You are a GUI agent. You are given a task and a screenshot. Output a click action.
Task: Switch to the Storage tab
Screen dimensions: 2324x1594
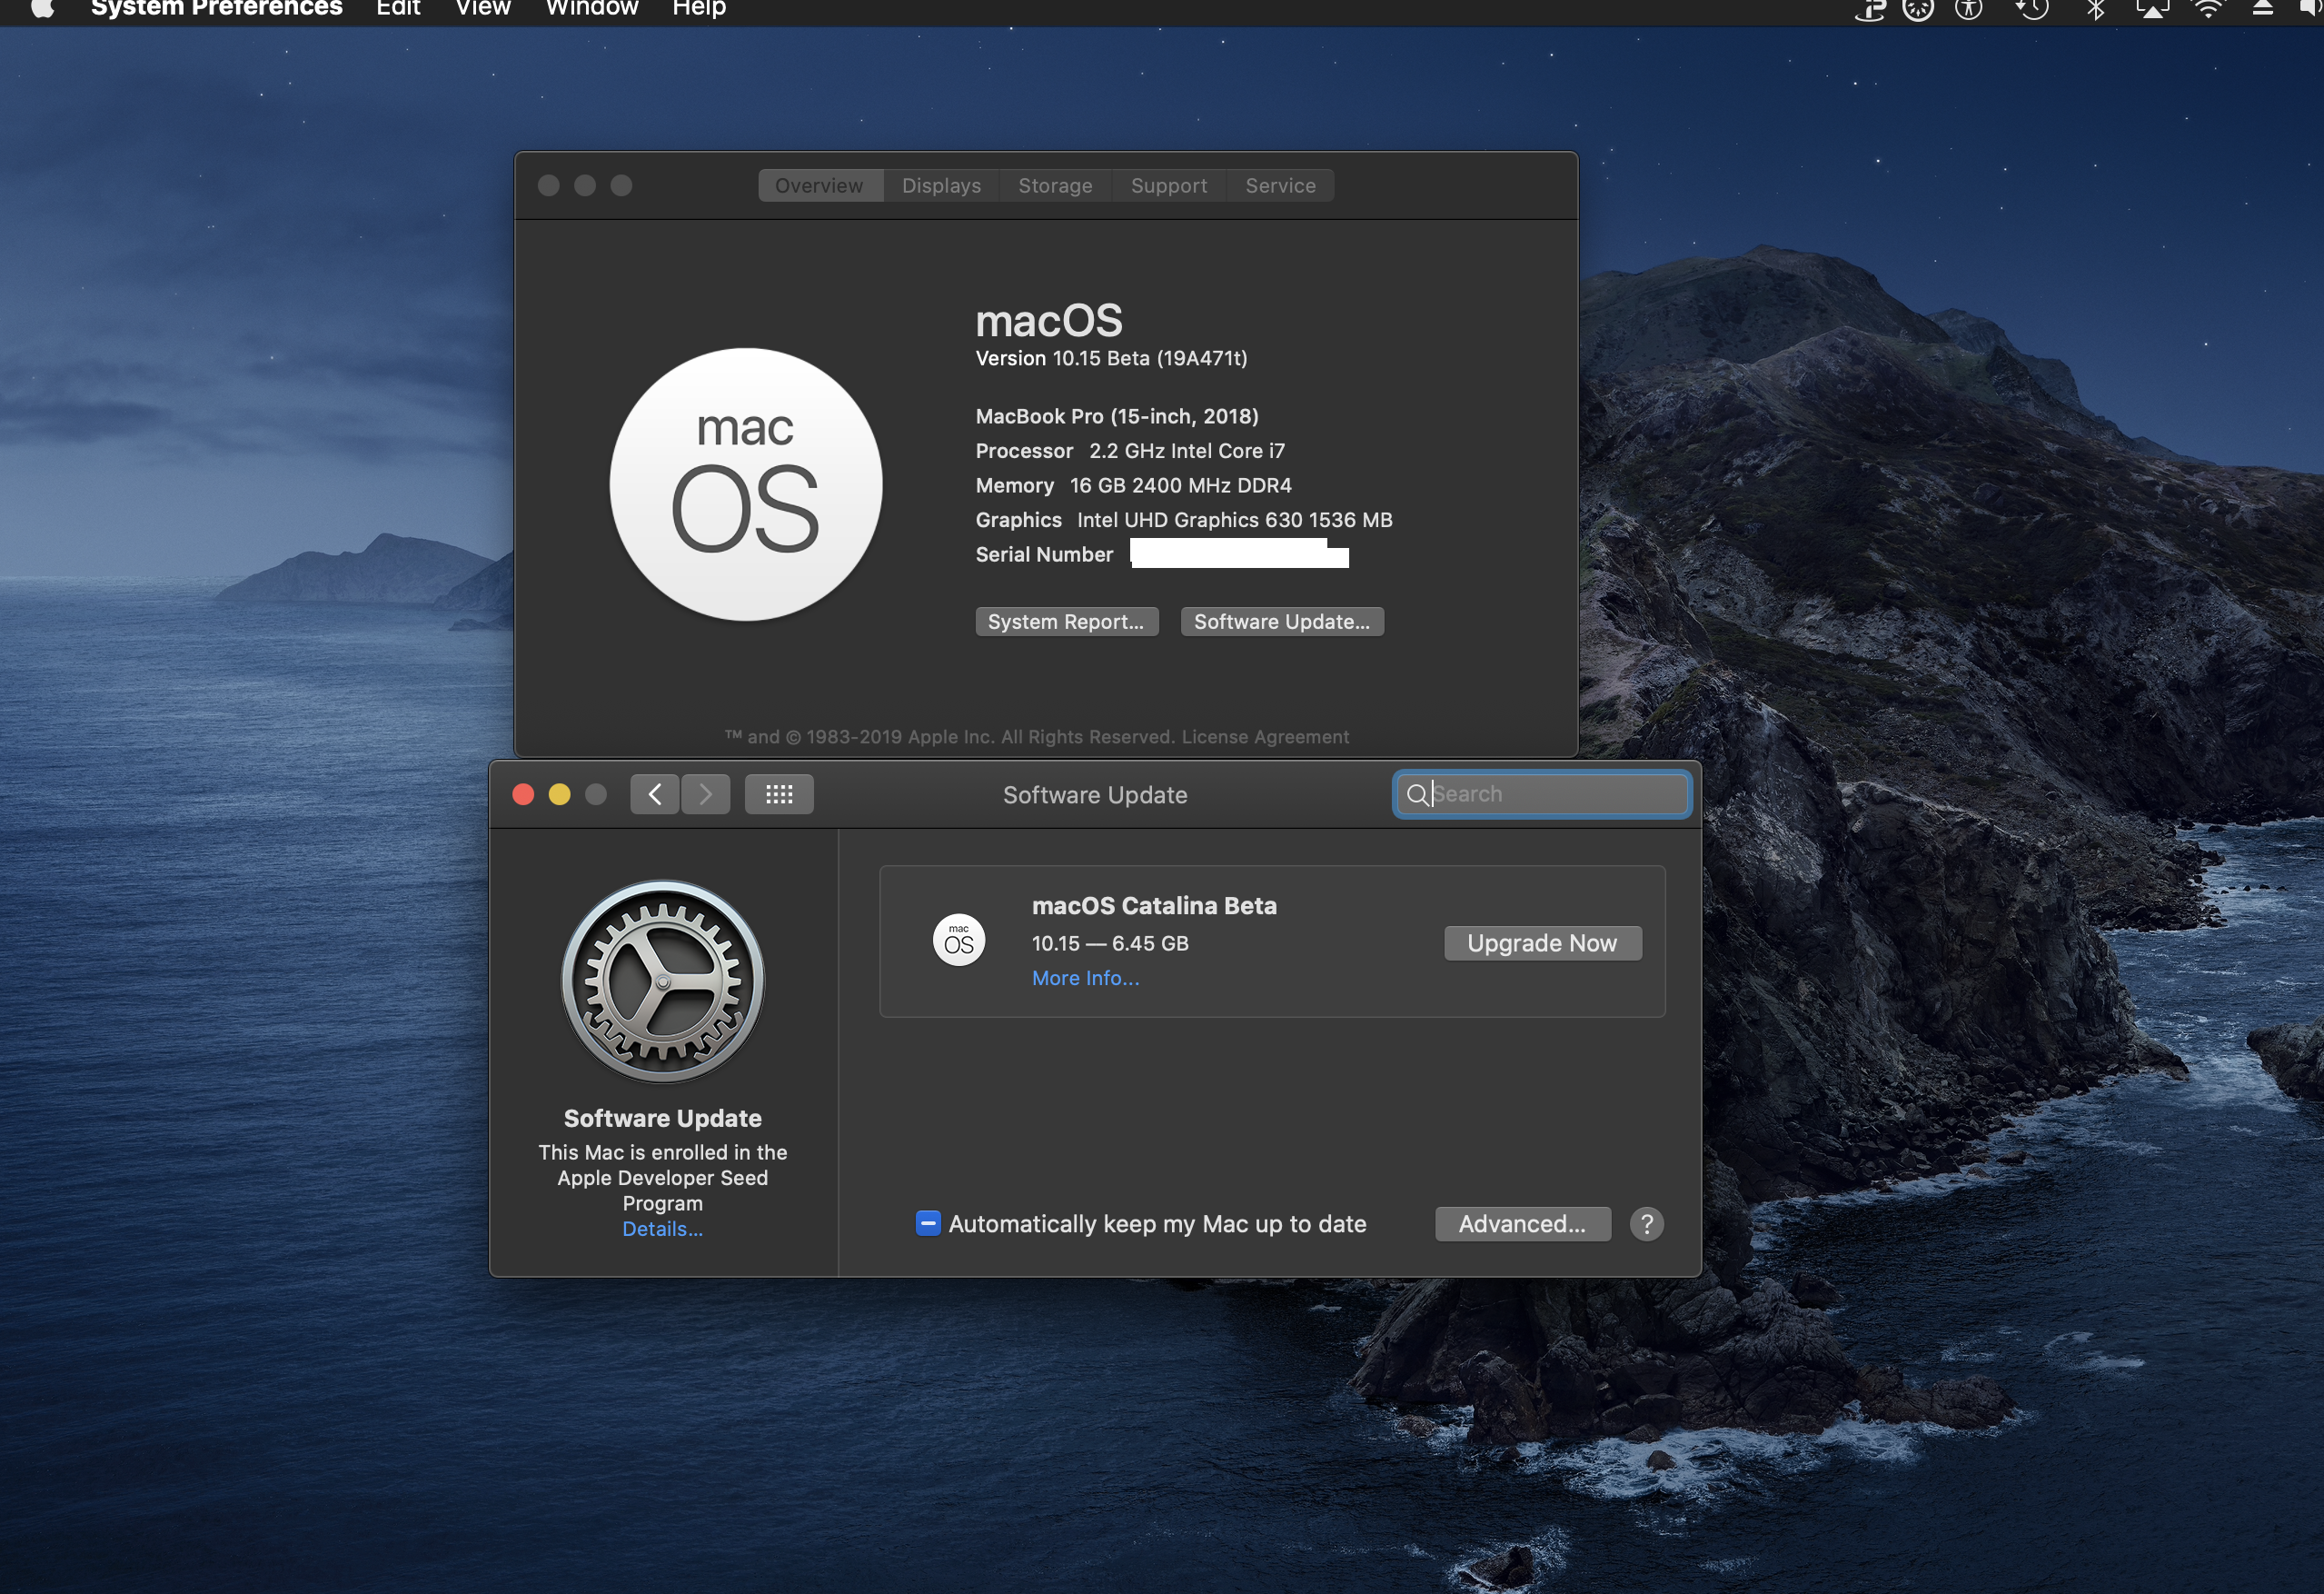(1055, 186)
